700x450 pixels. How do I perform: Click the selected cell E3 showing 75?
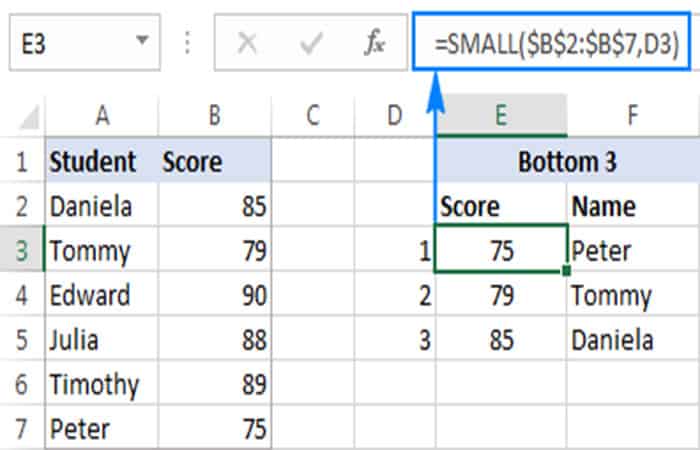pyautogui.click(x=501, y=249)
